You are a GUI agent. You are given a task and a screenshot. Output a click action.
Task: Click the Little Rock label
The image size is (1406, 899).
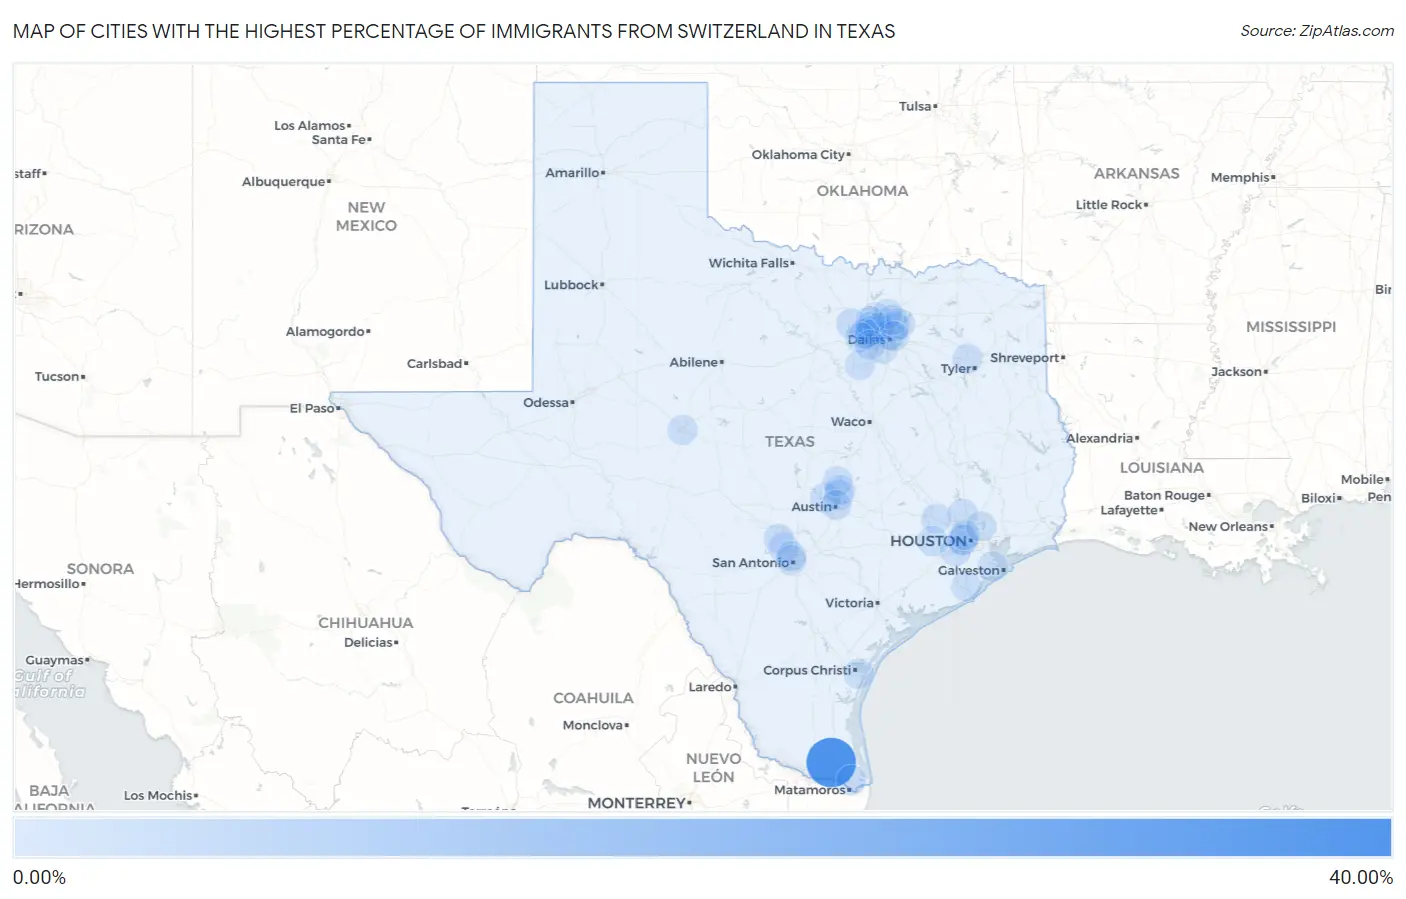pyautogui.click(x=1109, y=205)
